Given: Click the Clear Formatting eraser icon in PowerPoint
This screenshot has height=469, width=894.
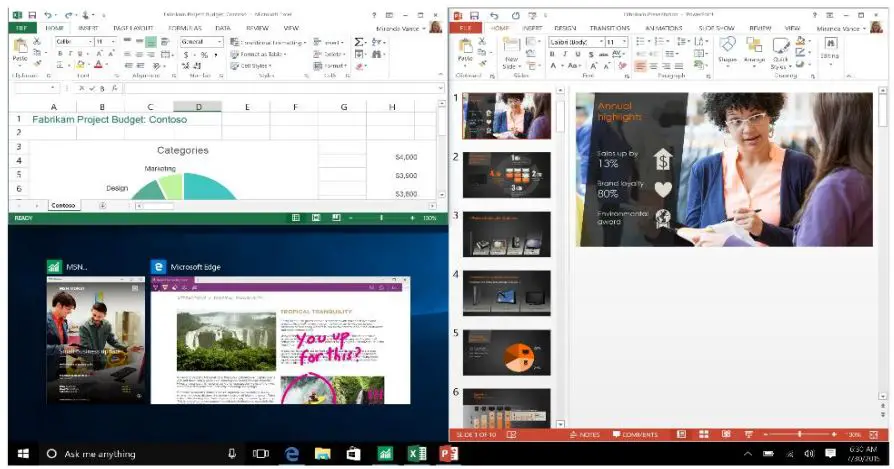Looking at the screenshot, I should coord(623,66).
